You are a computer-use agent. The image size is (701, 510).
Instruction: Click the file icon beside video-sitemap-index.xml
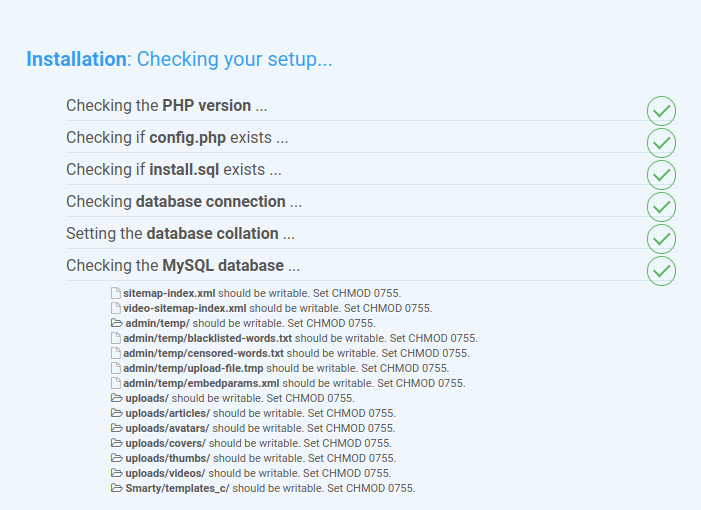pyautogui.click(x=116, y=308)
